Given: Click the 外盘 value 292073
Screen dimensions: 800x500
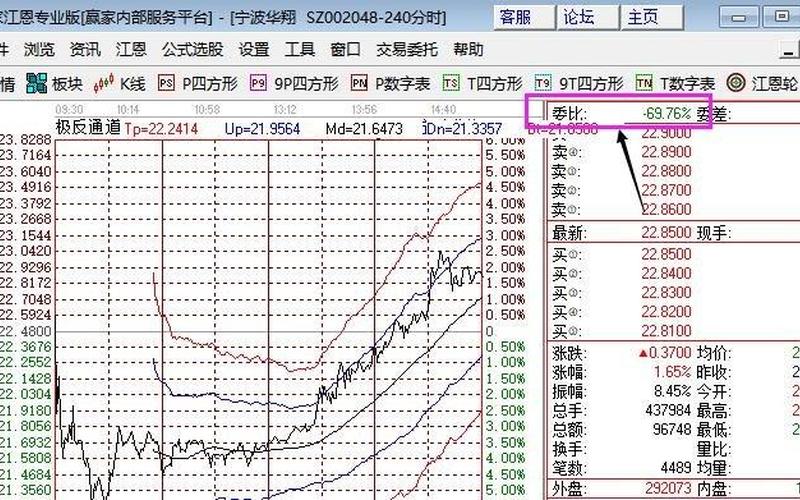Looking at the screenshot, I should coord(668,489).
